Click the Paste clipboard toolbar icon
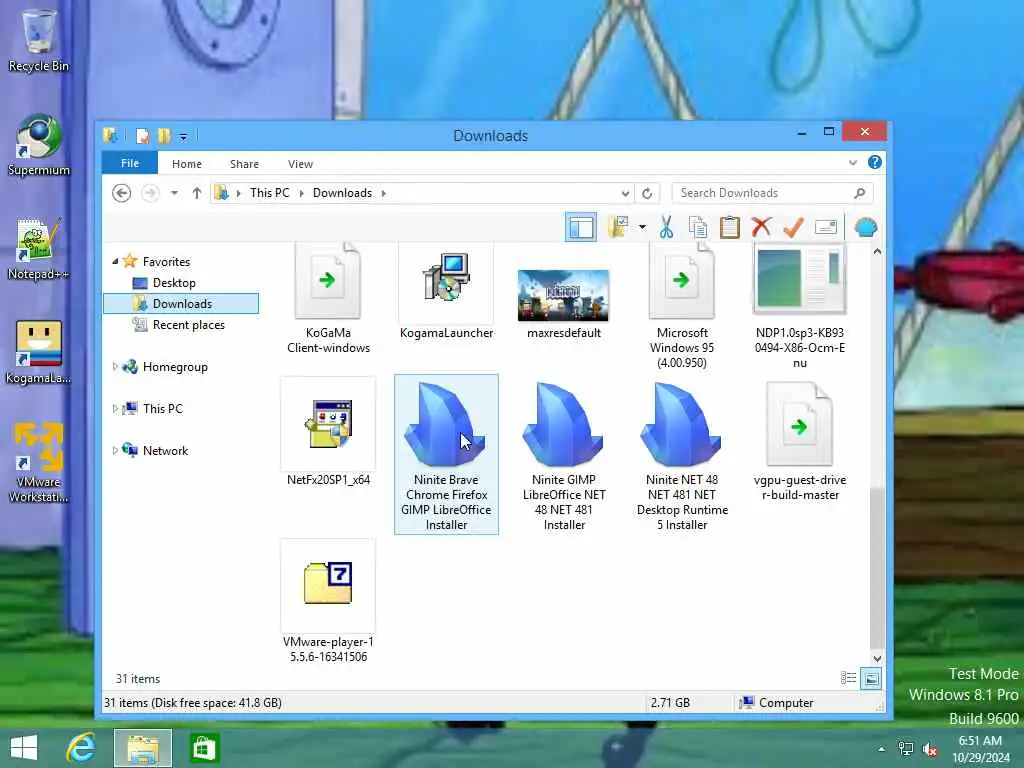Screen dimensions: 1024x768 pyautogui.click(x=729, y=227)
